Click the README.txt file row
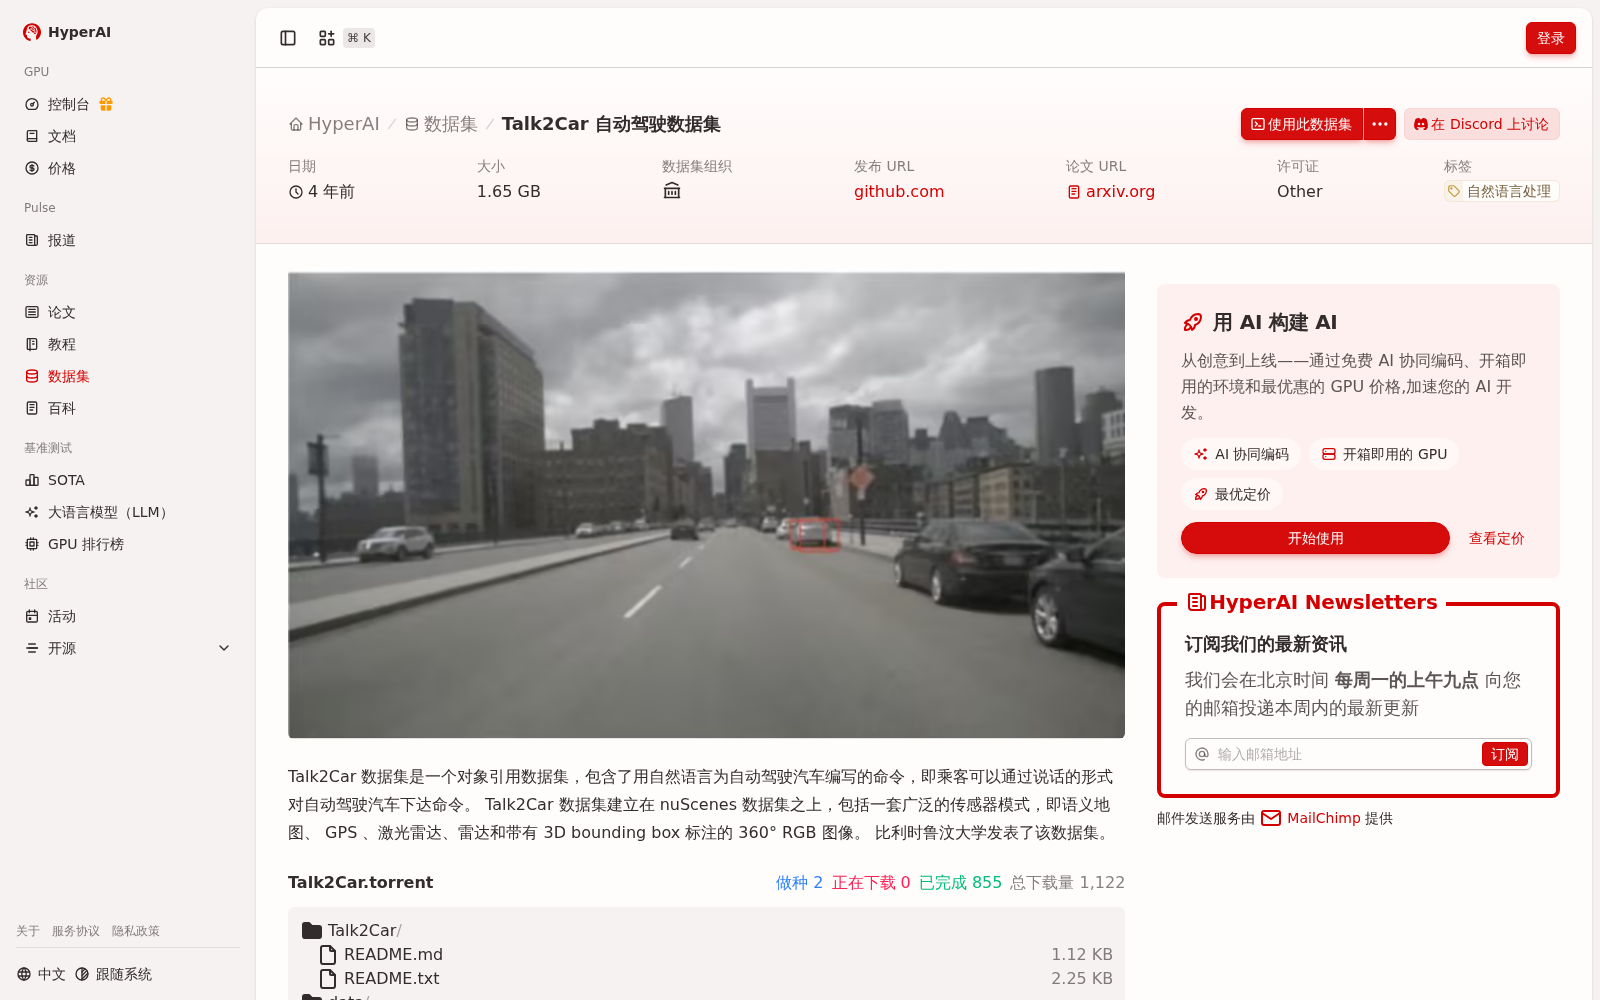Image resolution: width=1600 pixels, height=1000 pixels. click(x=706, y=978)
